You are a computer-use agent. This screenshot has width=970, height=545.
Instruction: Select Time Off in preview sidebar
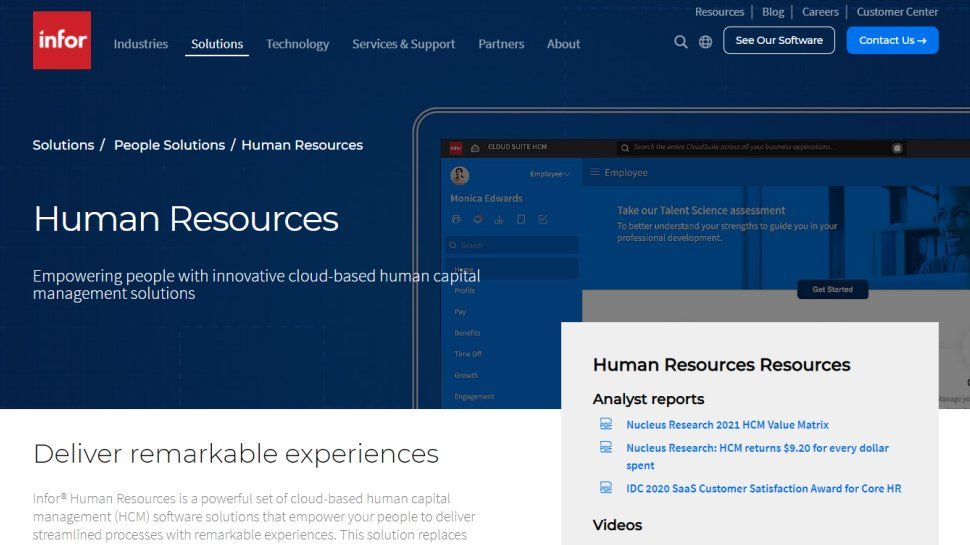click(x=468, y=354)
